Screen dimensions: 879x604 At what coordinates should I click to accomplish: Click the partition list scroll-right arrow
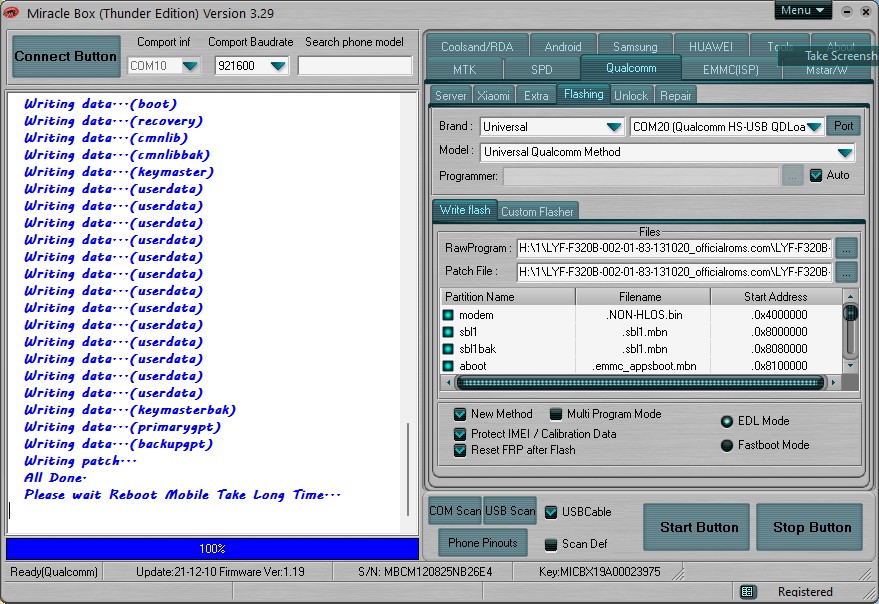[834, 383]
